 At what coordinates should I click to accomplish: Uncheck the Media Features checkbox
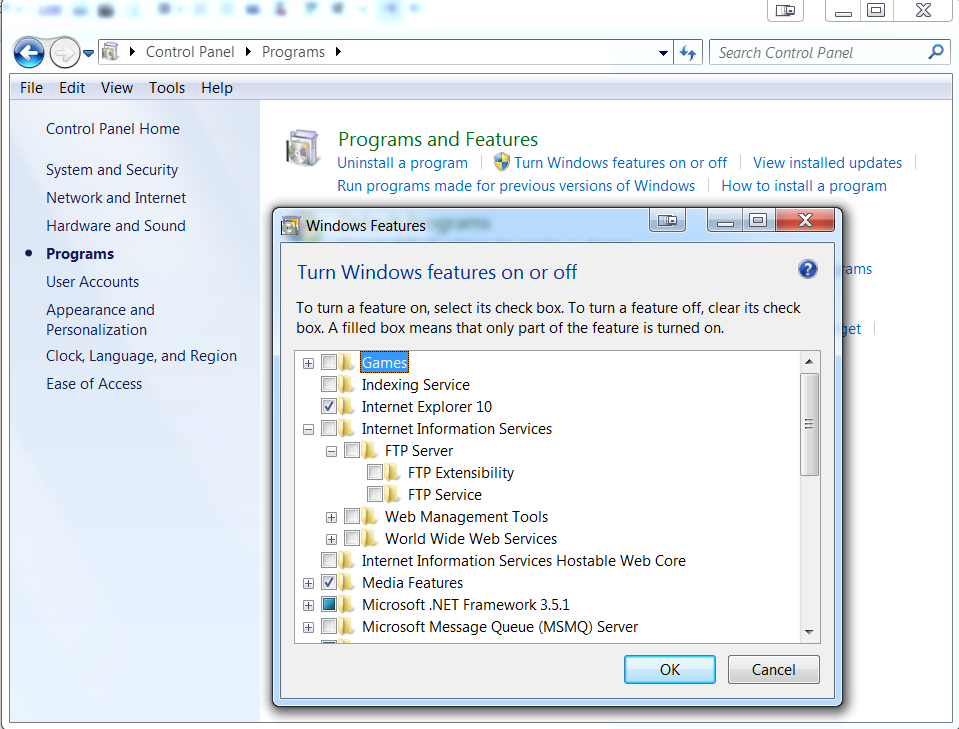tap(328, 582)
